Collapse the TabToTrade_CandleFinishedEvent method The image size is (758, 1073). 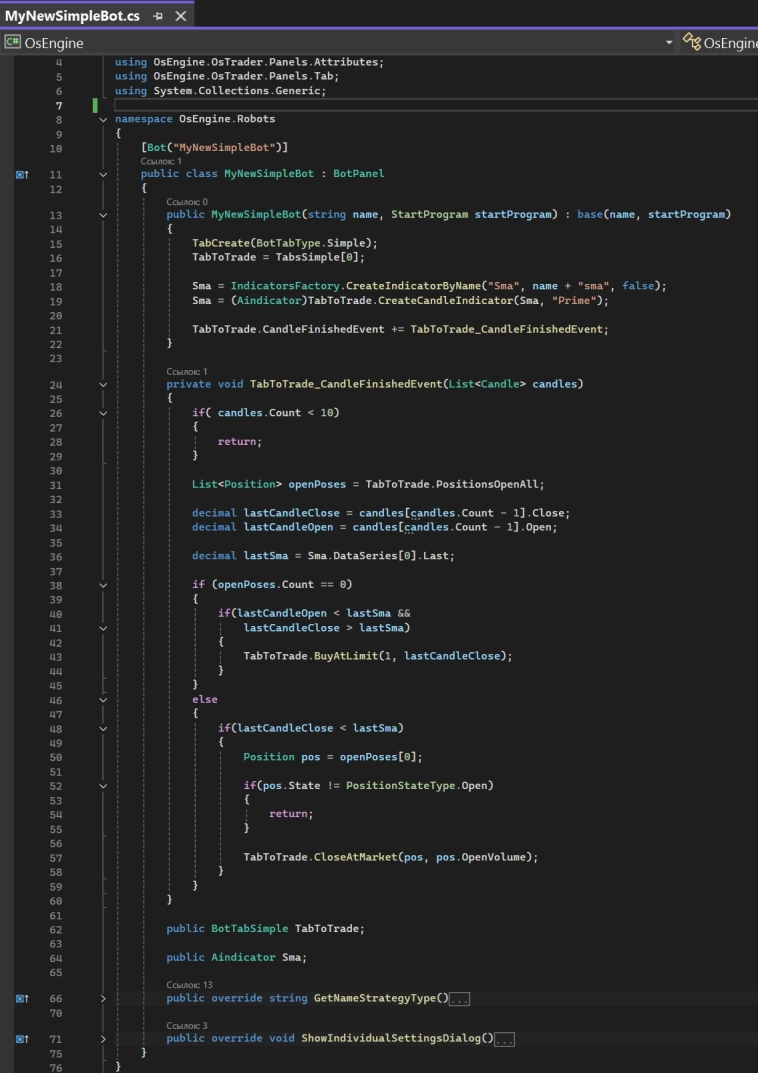pyautogui.click(x=104, y=384)
